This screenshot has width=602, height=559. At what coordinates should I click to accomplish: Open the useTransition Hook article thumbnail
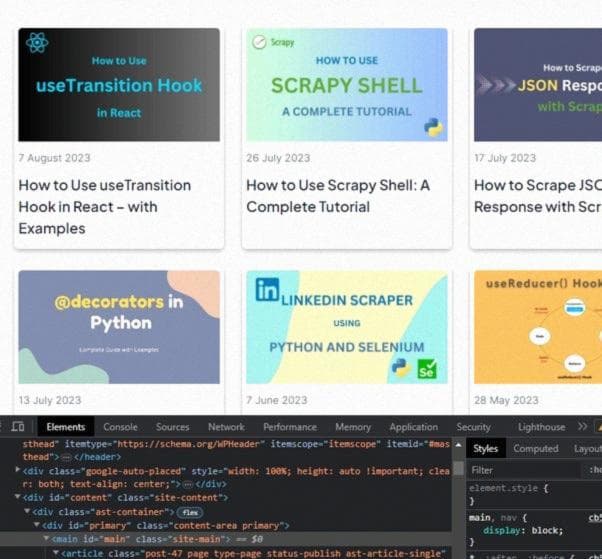[x=119, y=85]
